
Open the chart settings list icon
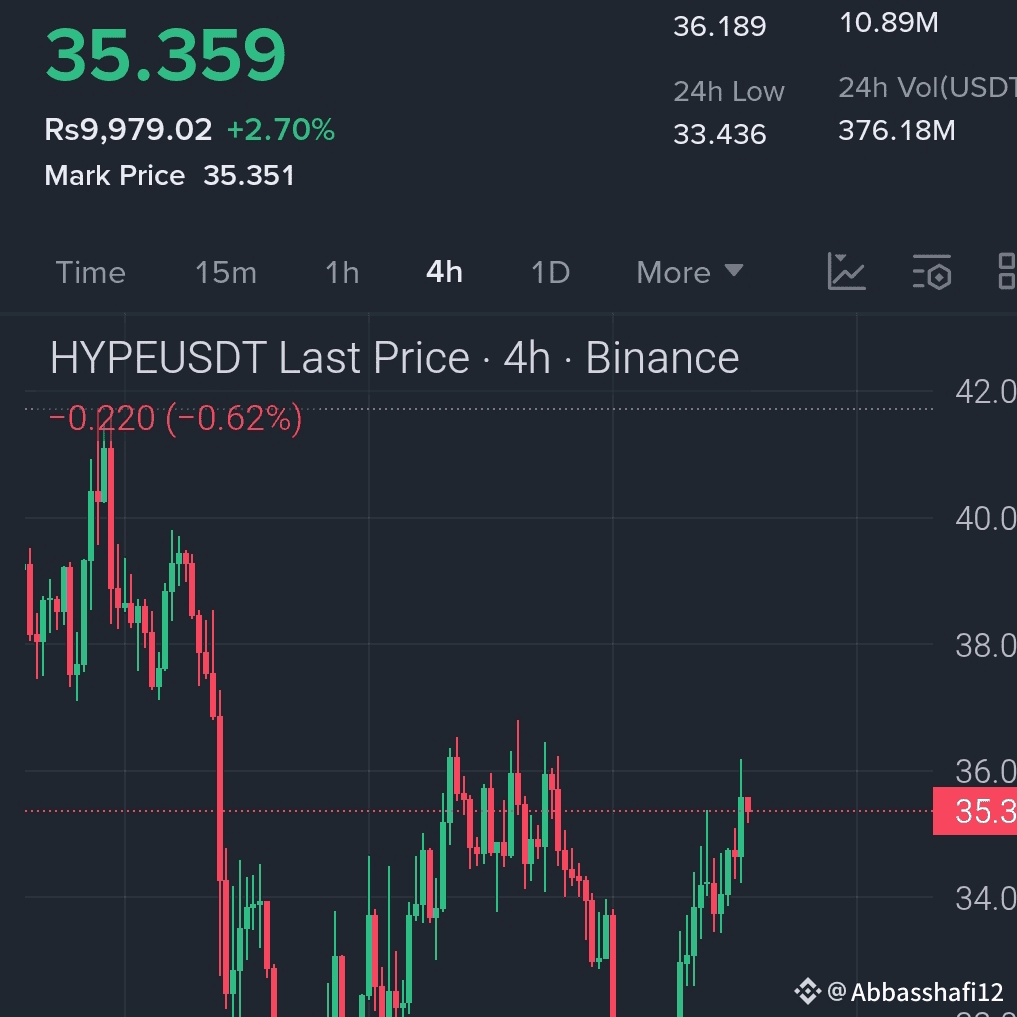(x=931, y=272)
